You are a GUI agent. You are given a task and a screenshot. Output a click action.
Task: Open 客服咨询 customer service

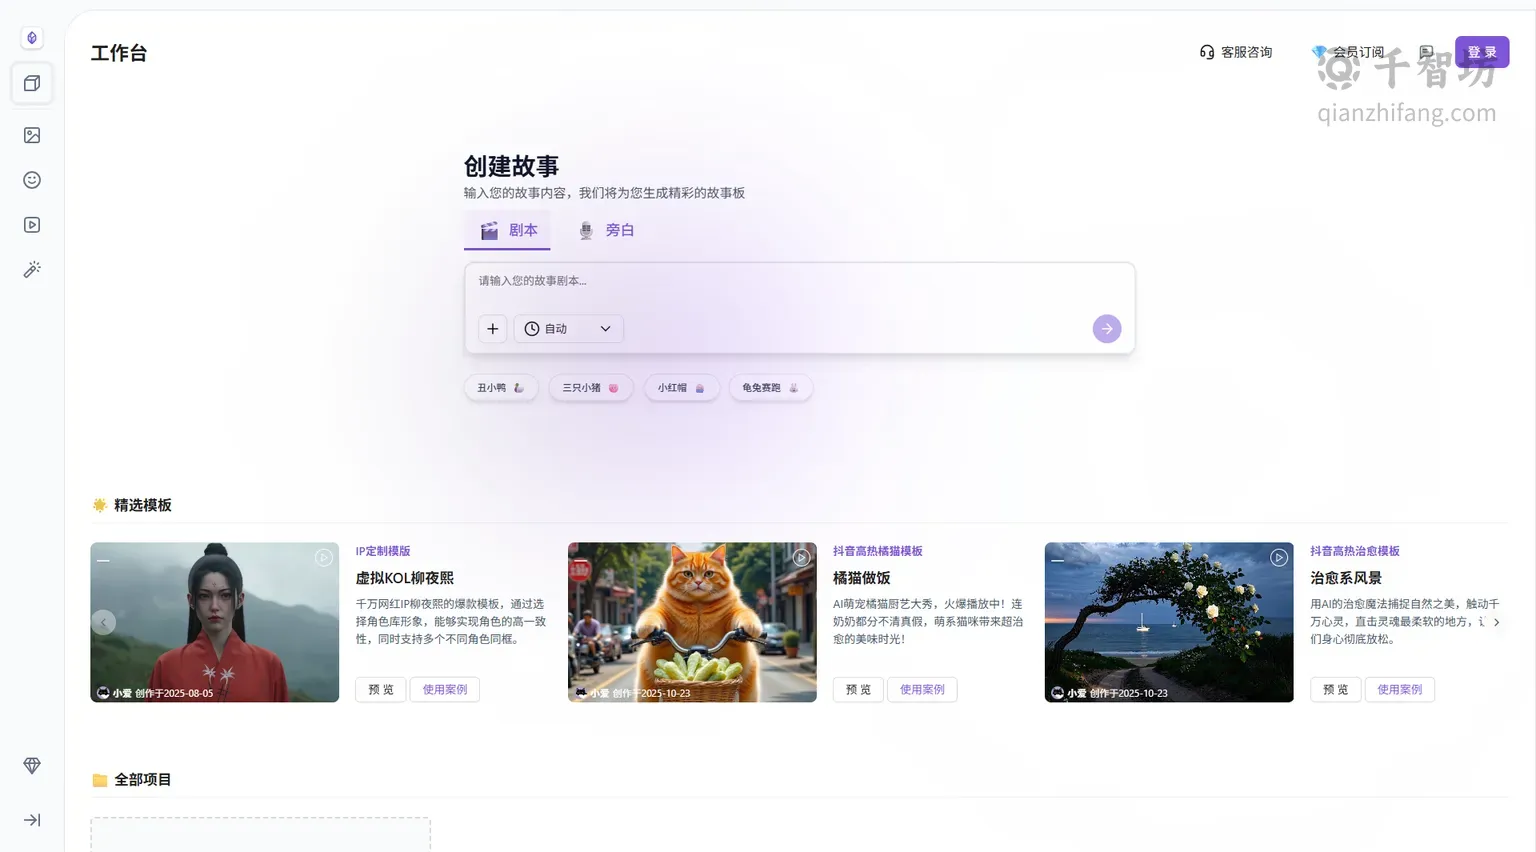click(1236, 52)
